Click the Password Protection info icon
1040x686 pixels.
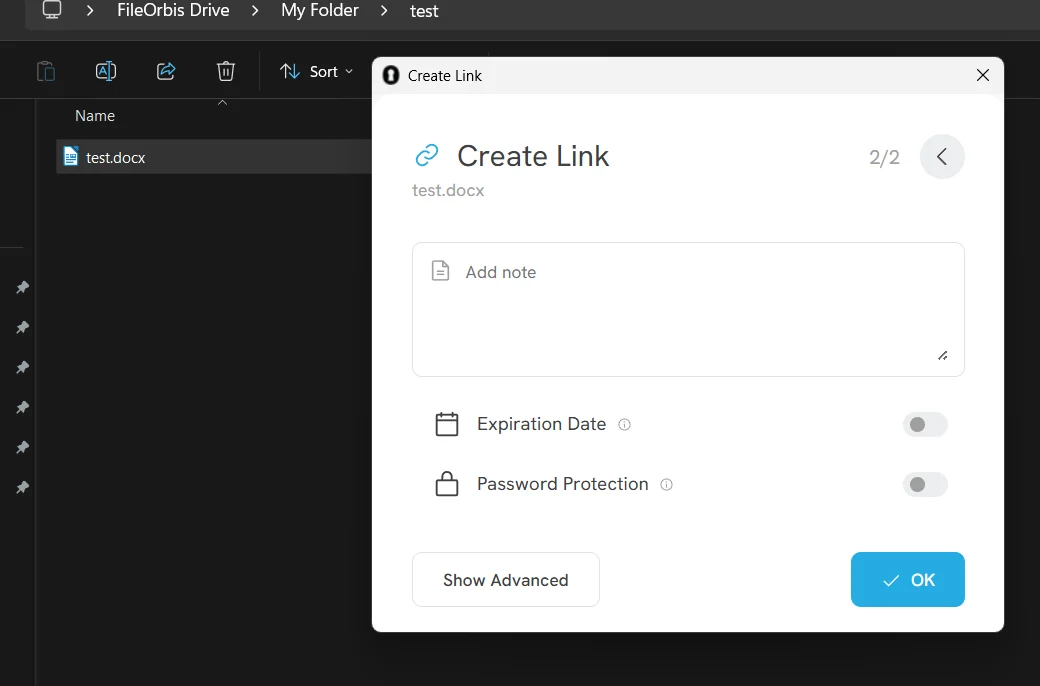coord(667,485)
